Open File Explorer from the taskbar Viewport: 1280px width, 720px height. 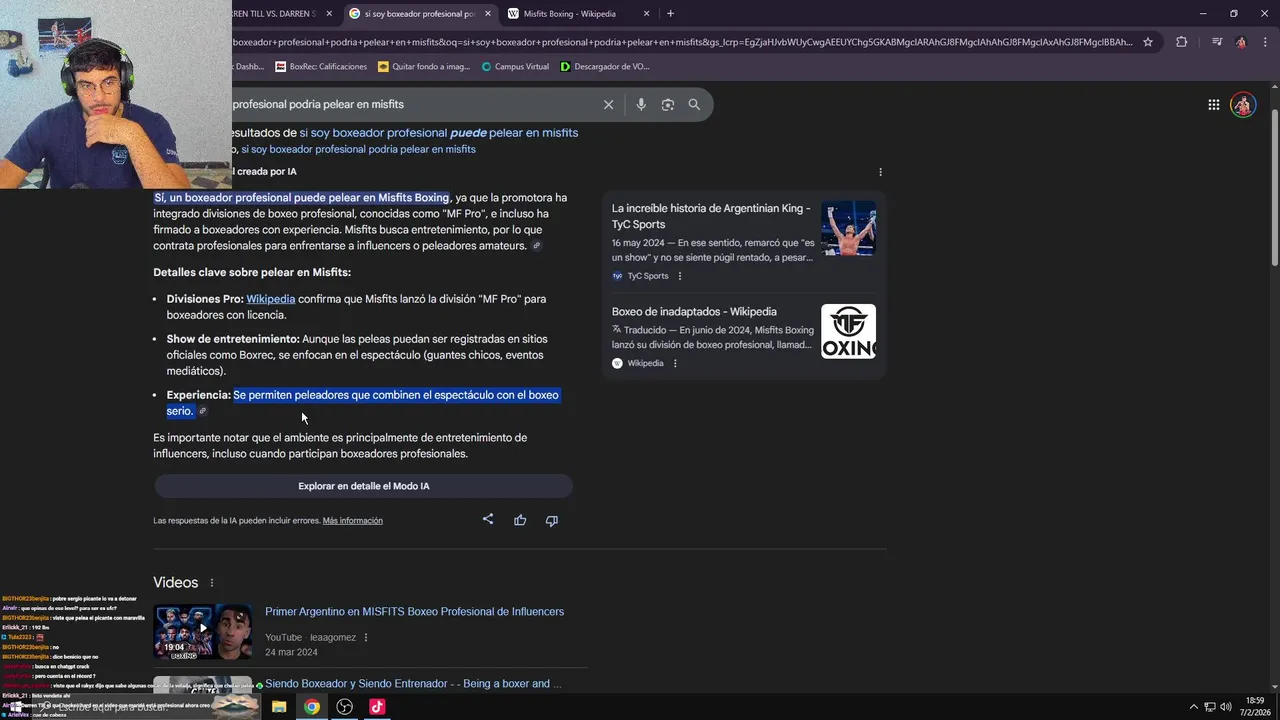tap(279, 707)
